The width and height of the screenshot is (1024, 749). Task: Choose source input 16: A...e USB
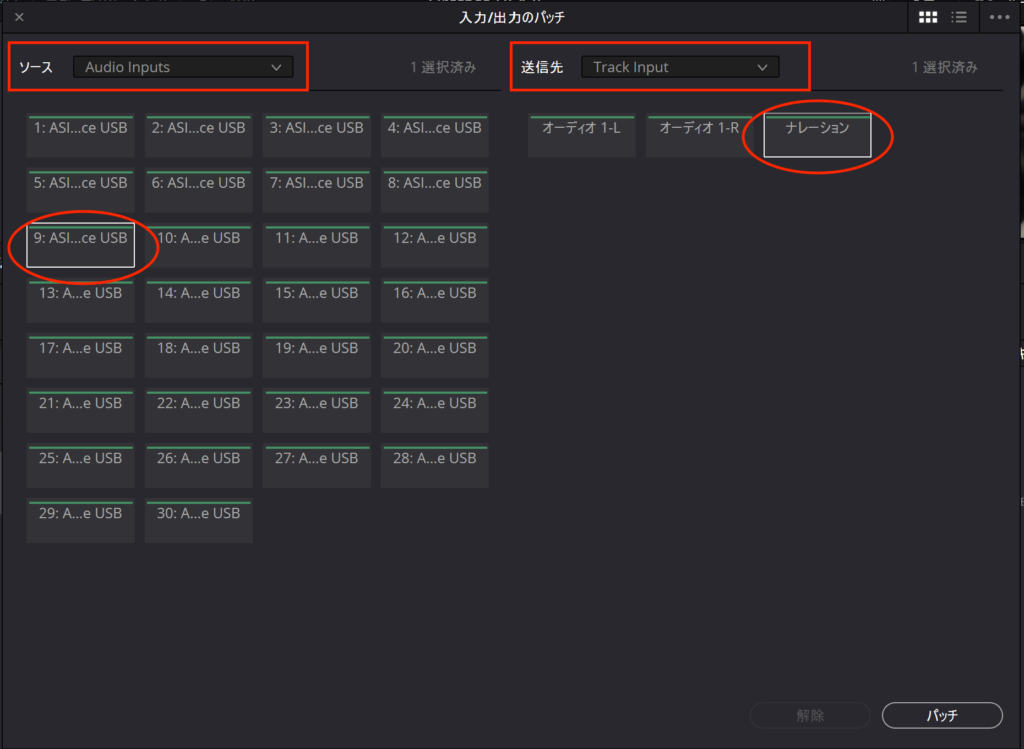coord(434,300)
